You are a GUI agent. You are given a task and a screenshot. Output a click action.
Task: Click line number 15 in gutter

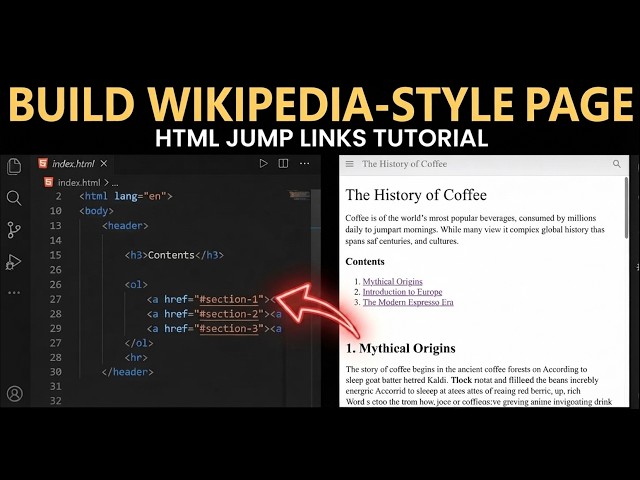point(56,255)
